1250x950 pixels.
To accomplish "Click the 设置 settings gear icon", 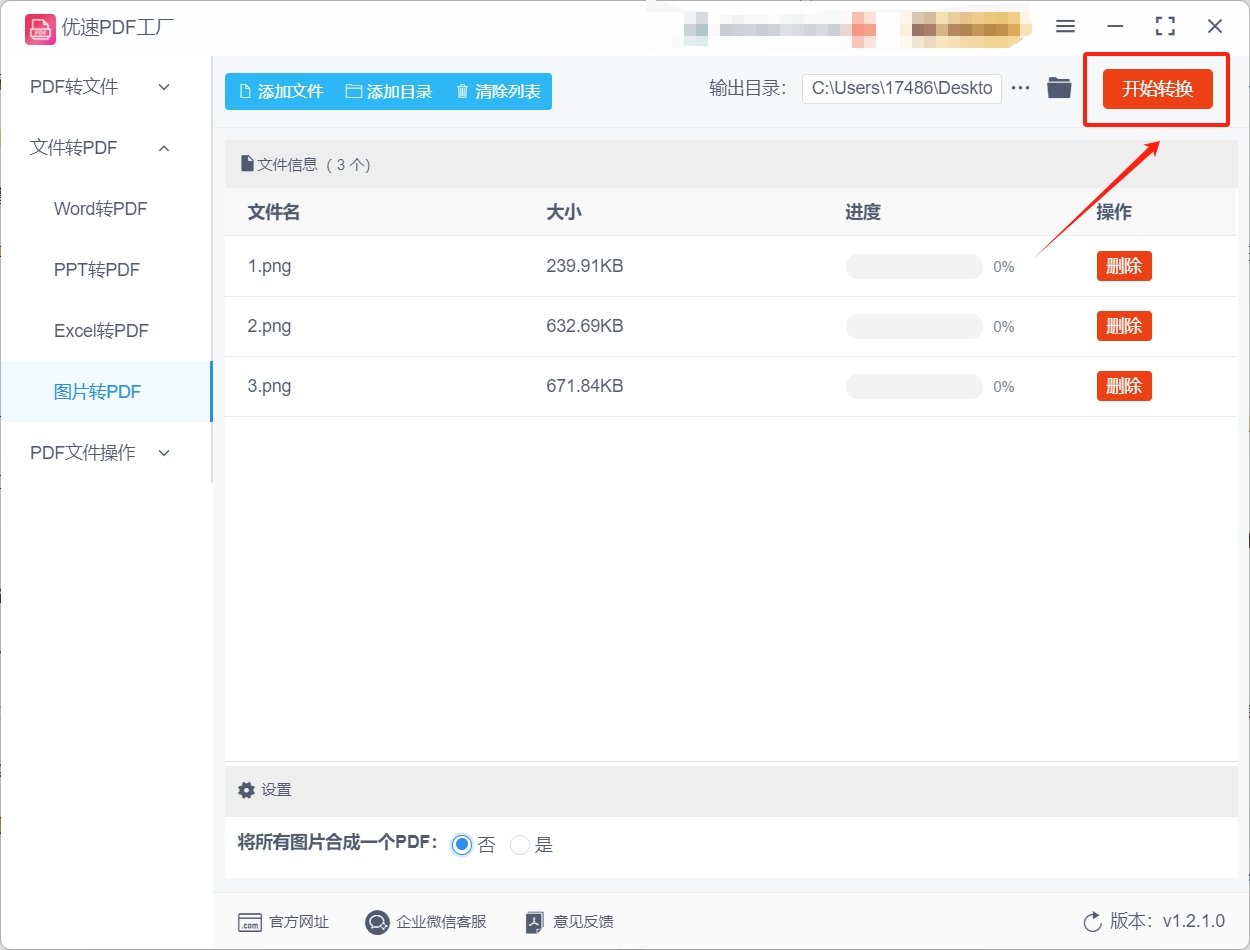I will pyautogui.click(x=246, y=789).
